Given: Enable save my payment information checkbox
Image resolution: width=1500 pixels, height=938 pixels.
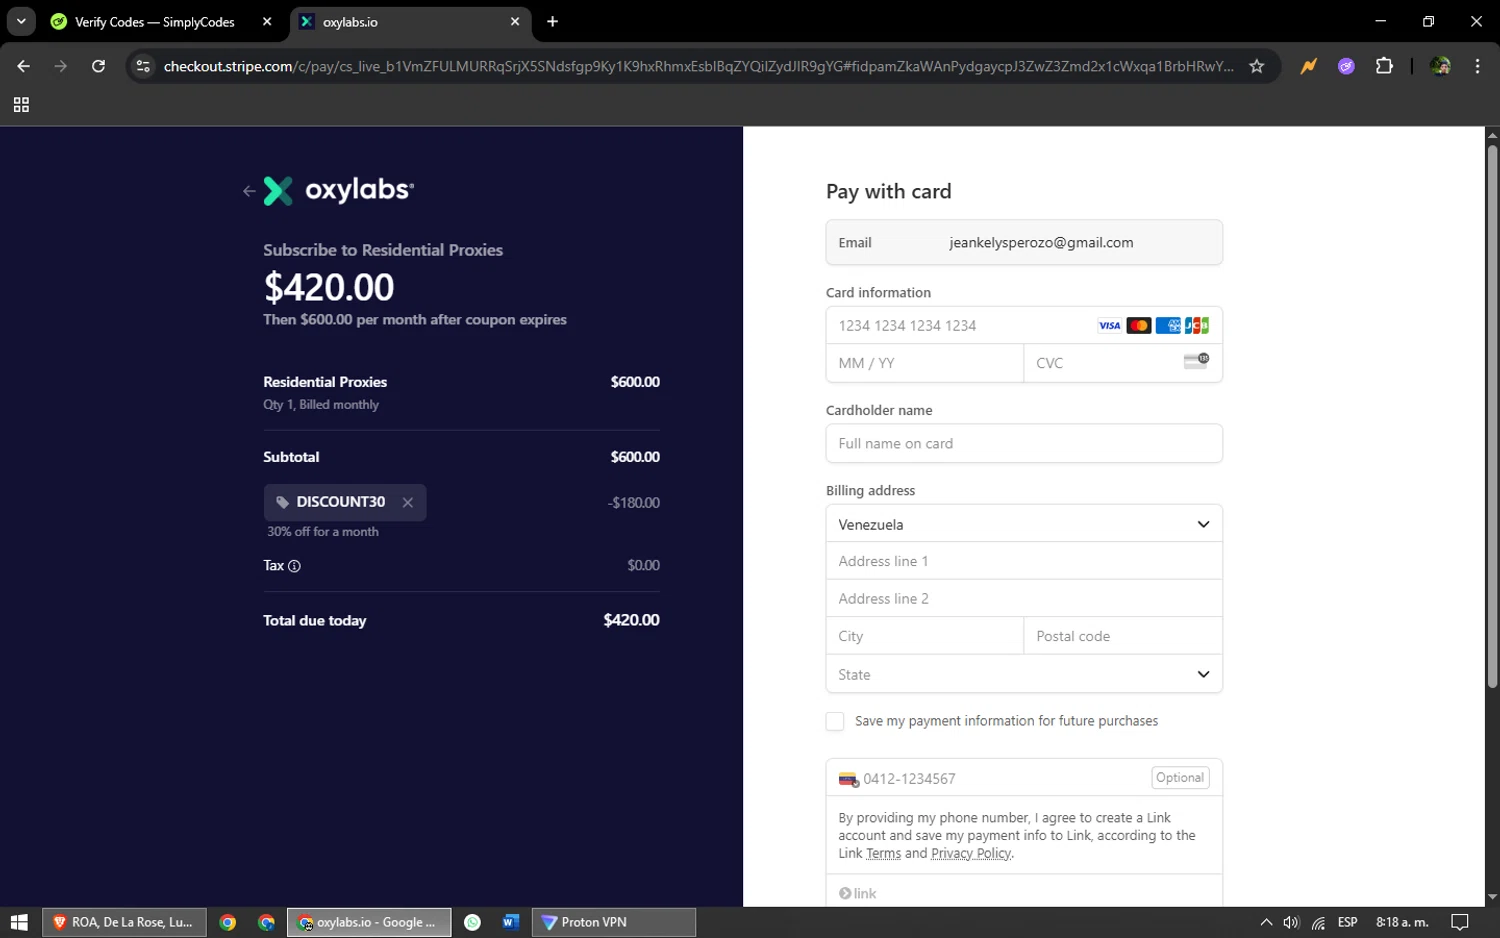Looking at the screenshot, I should point(835,721).
